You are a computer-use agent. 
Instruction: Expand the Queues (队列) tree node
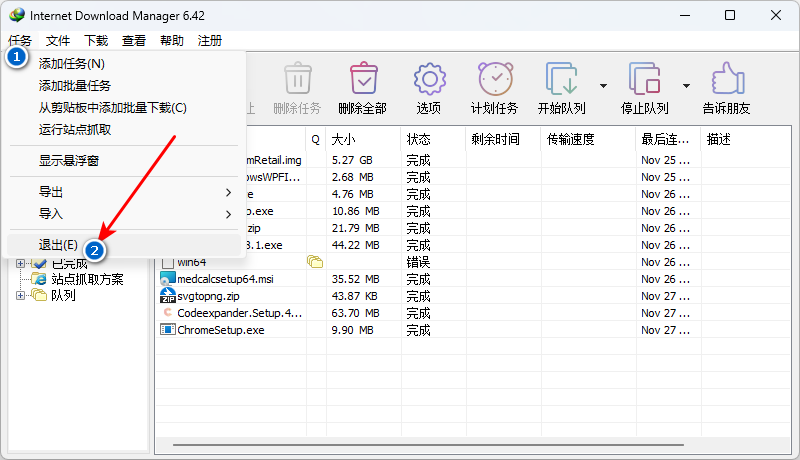(20, 295)
